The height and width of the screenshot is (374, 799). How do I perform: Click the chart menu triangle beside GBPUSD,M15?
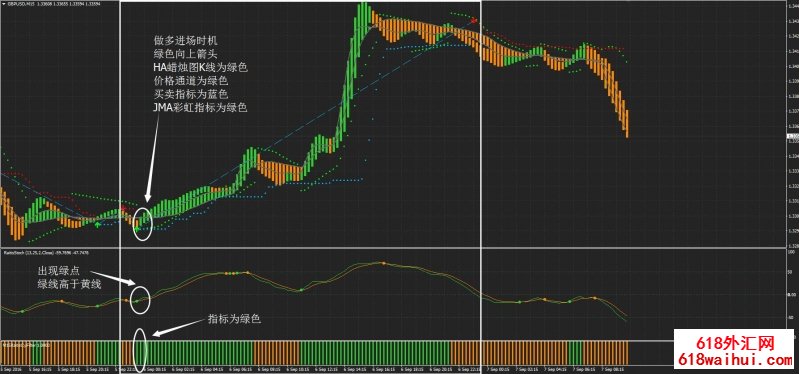[3, 5]
